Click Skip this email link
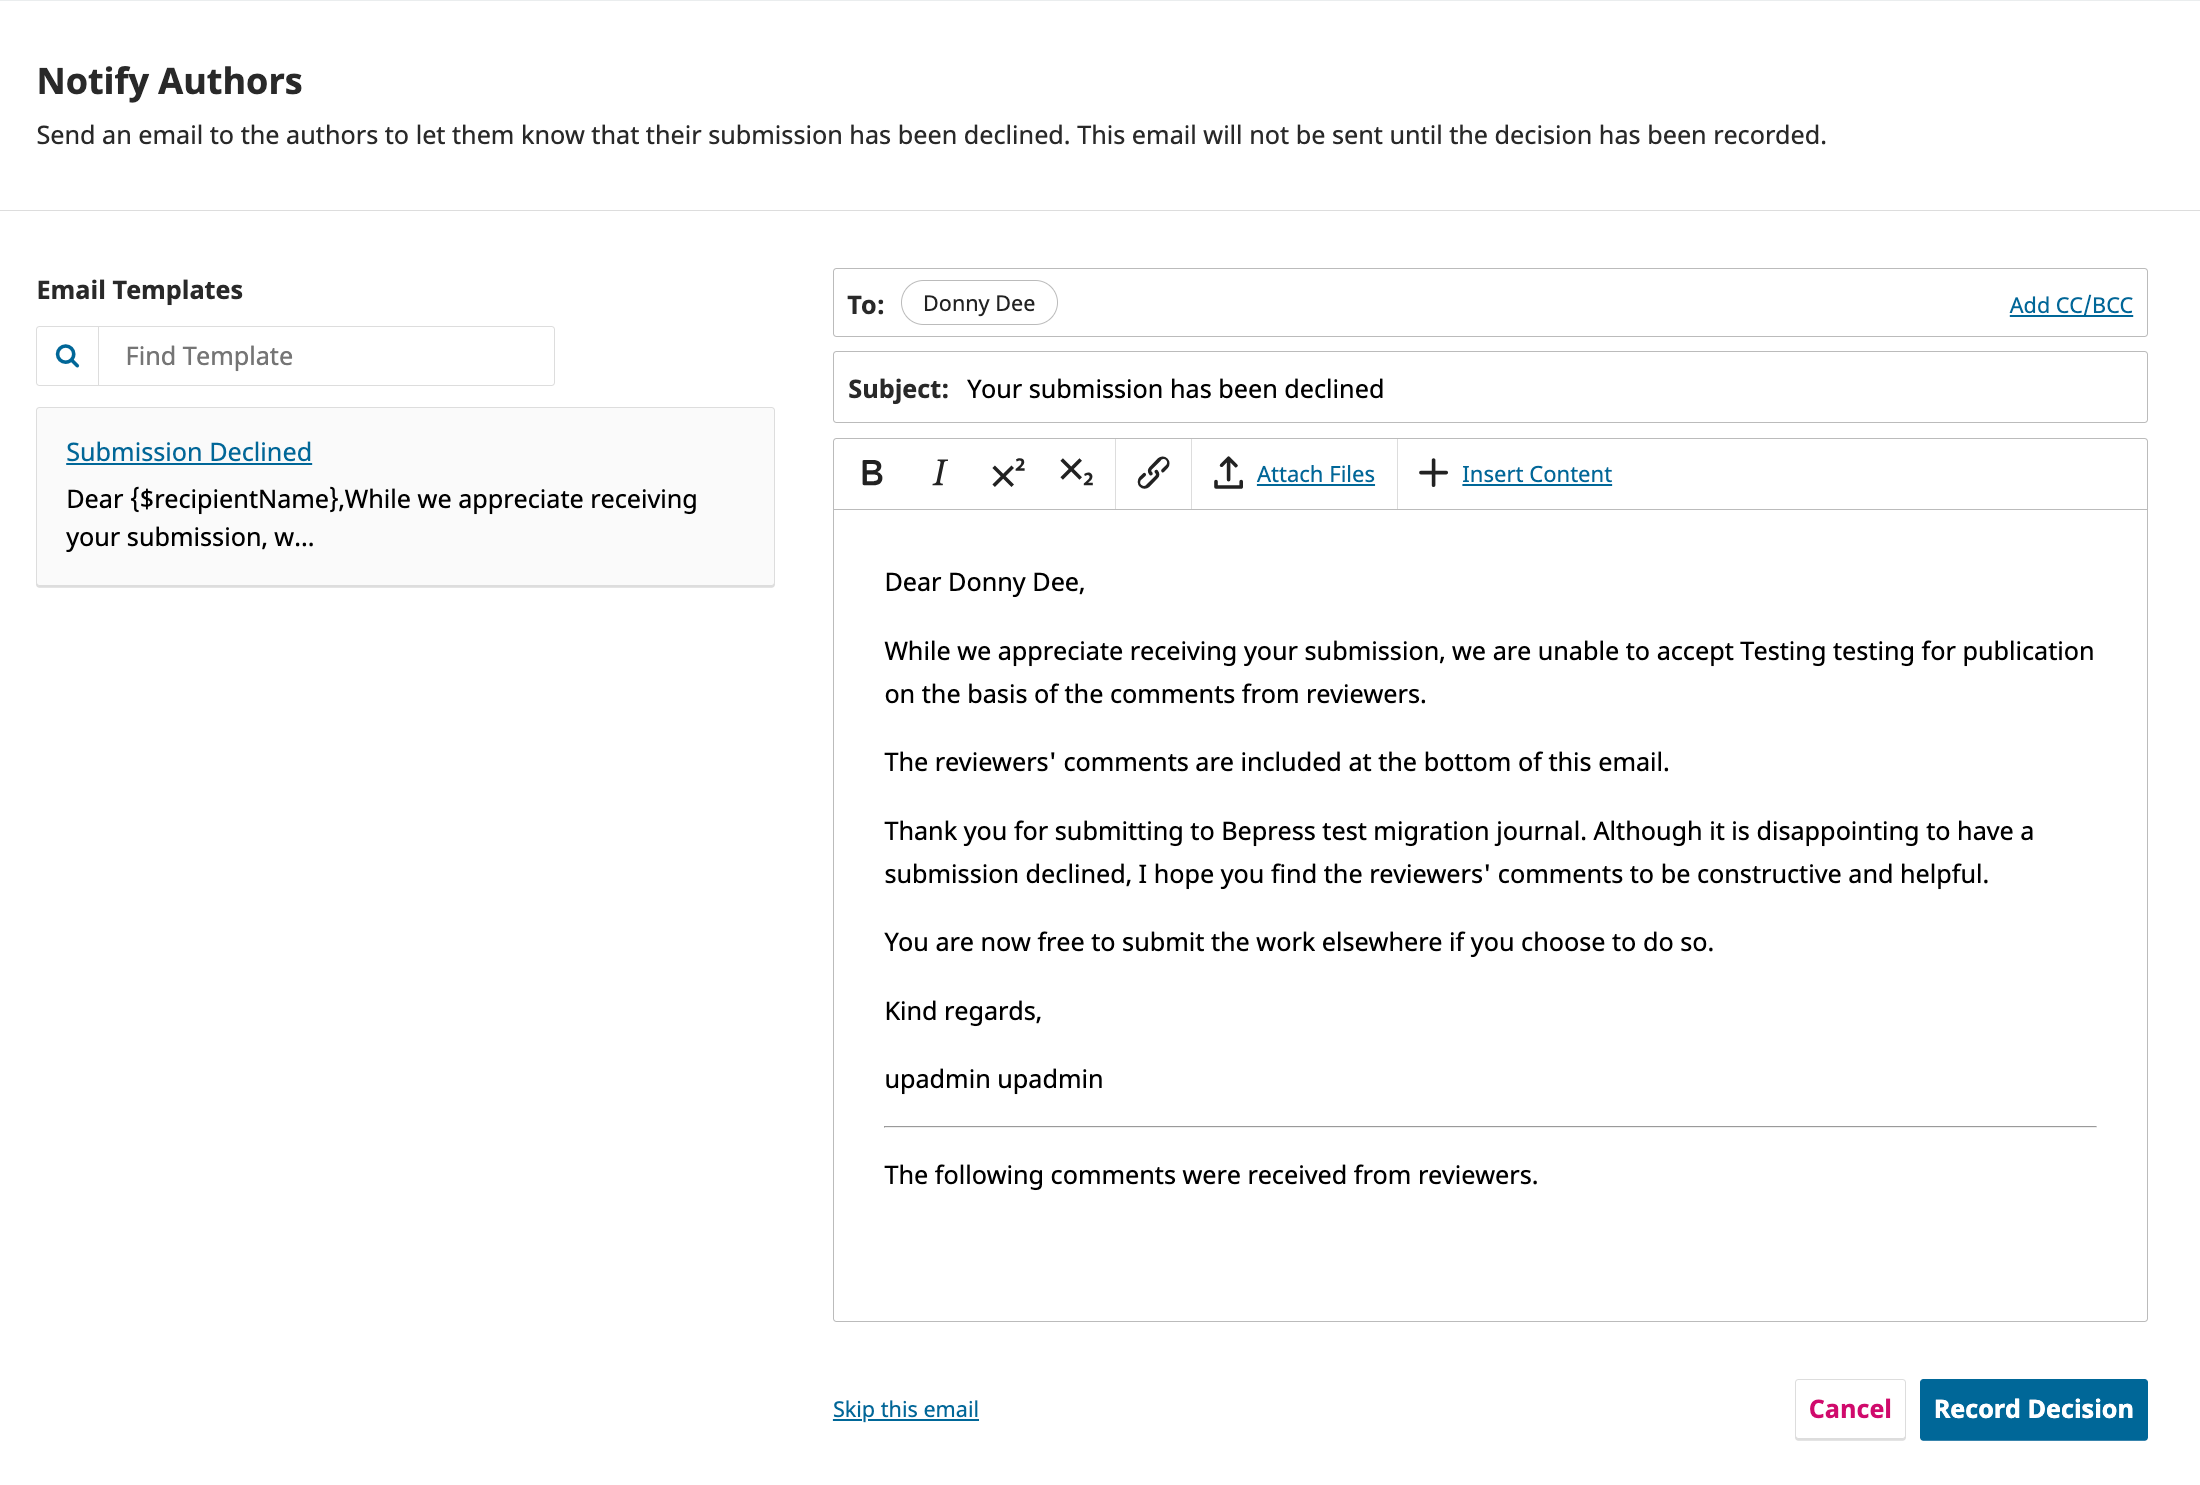Image resolution: width=2200 pixels, height=1485 pixels. click(905, 1409)
